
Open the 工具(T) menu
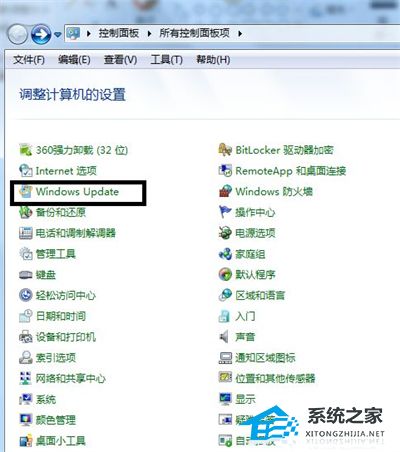[167, 60]
